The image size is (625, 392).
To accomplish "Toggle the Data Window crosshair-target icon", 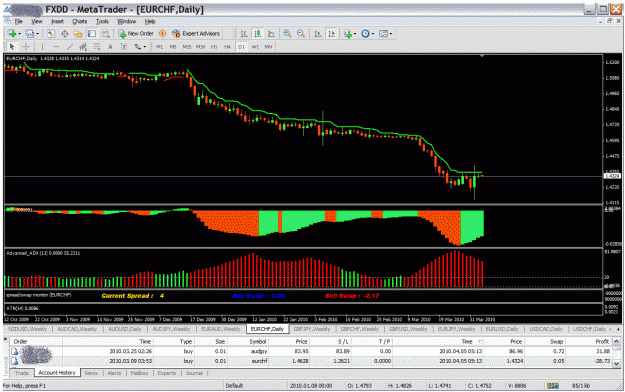I will pyautogui.click(x=64, y=34).
